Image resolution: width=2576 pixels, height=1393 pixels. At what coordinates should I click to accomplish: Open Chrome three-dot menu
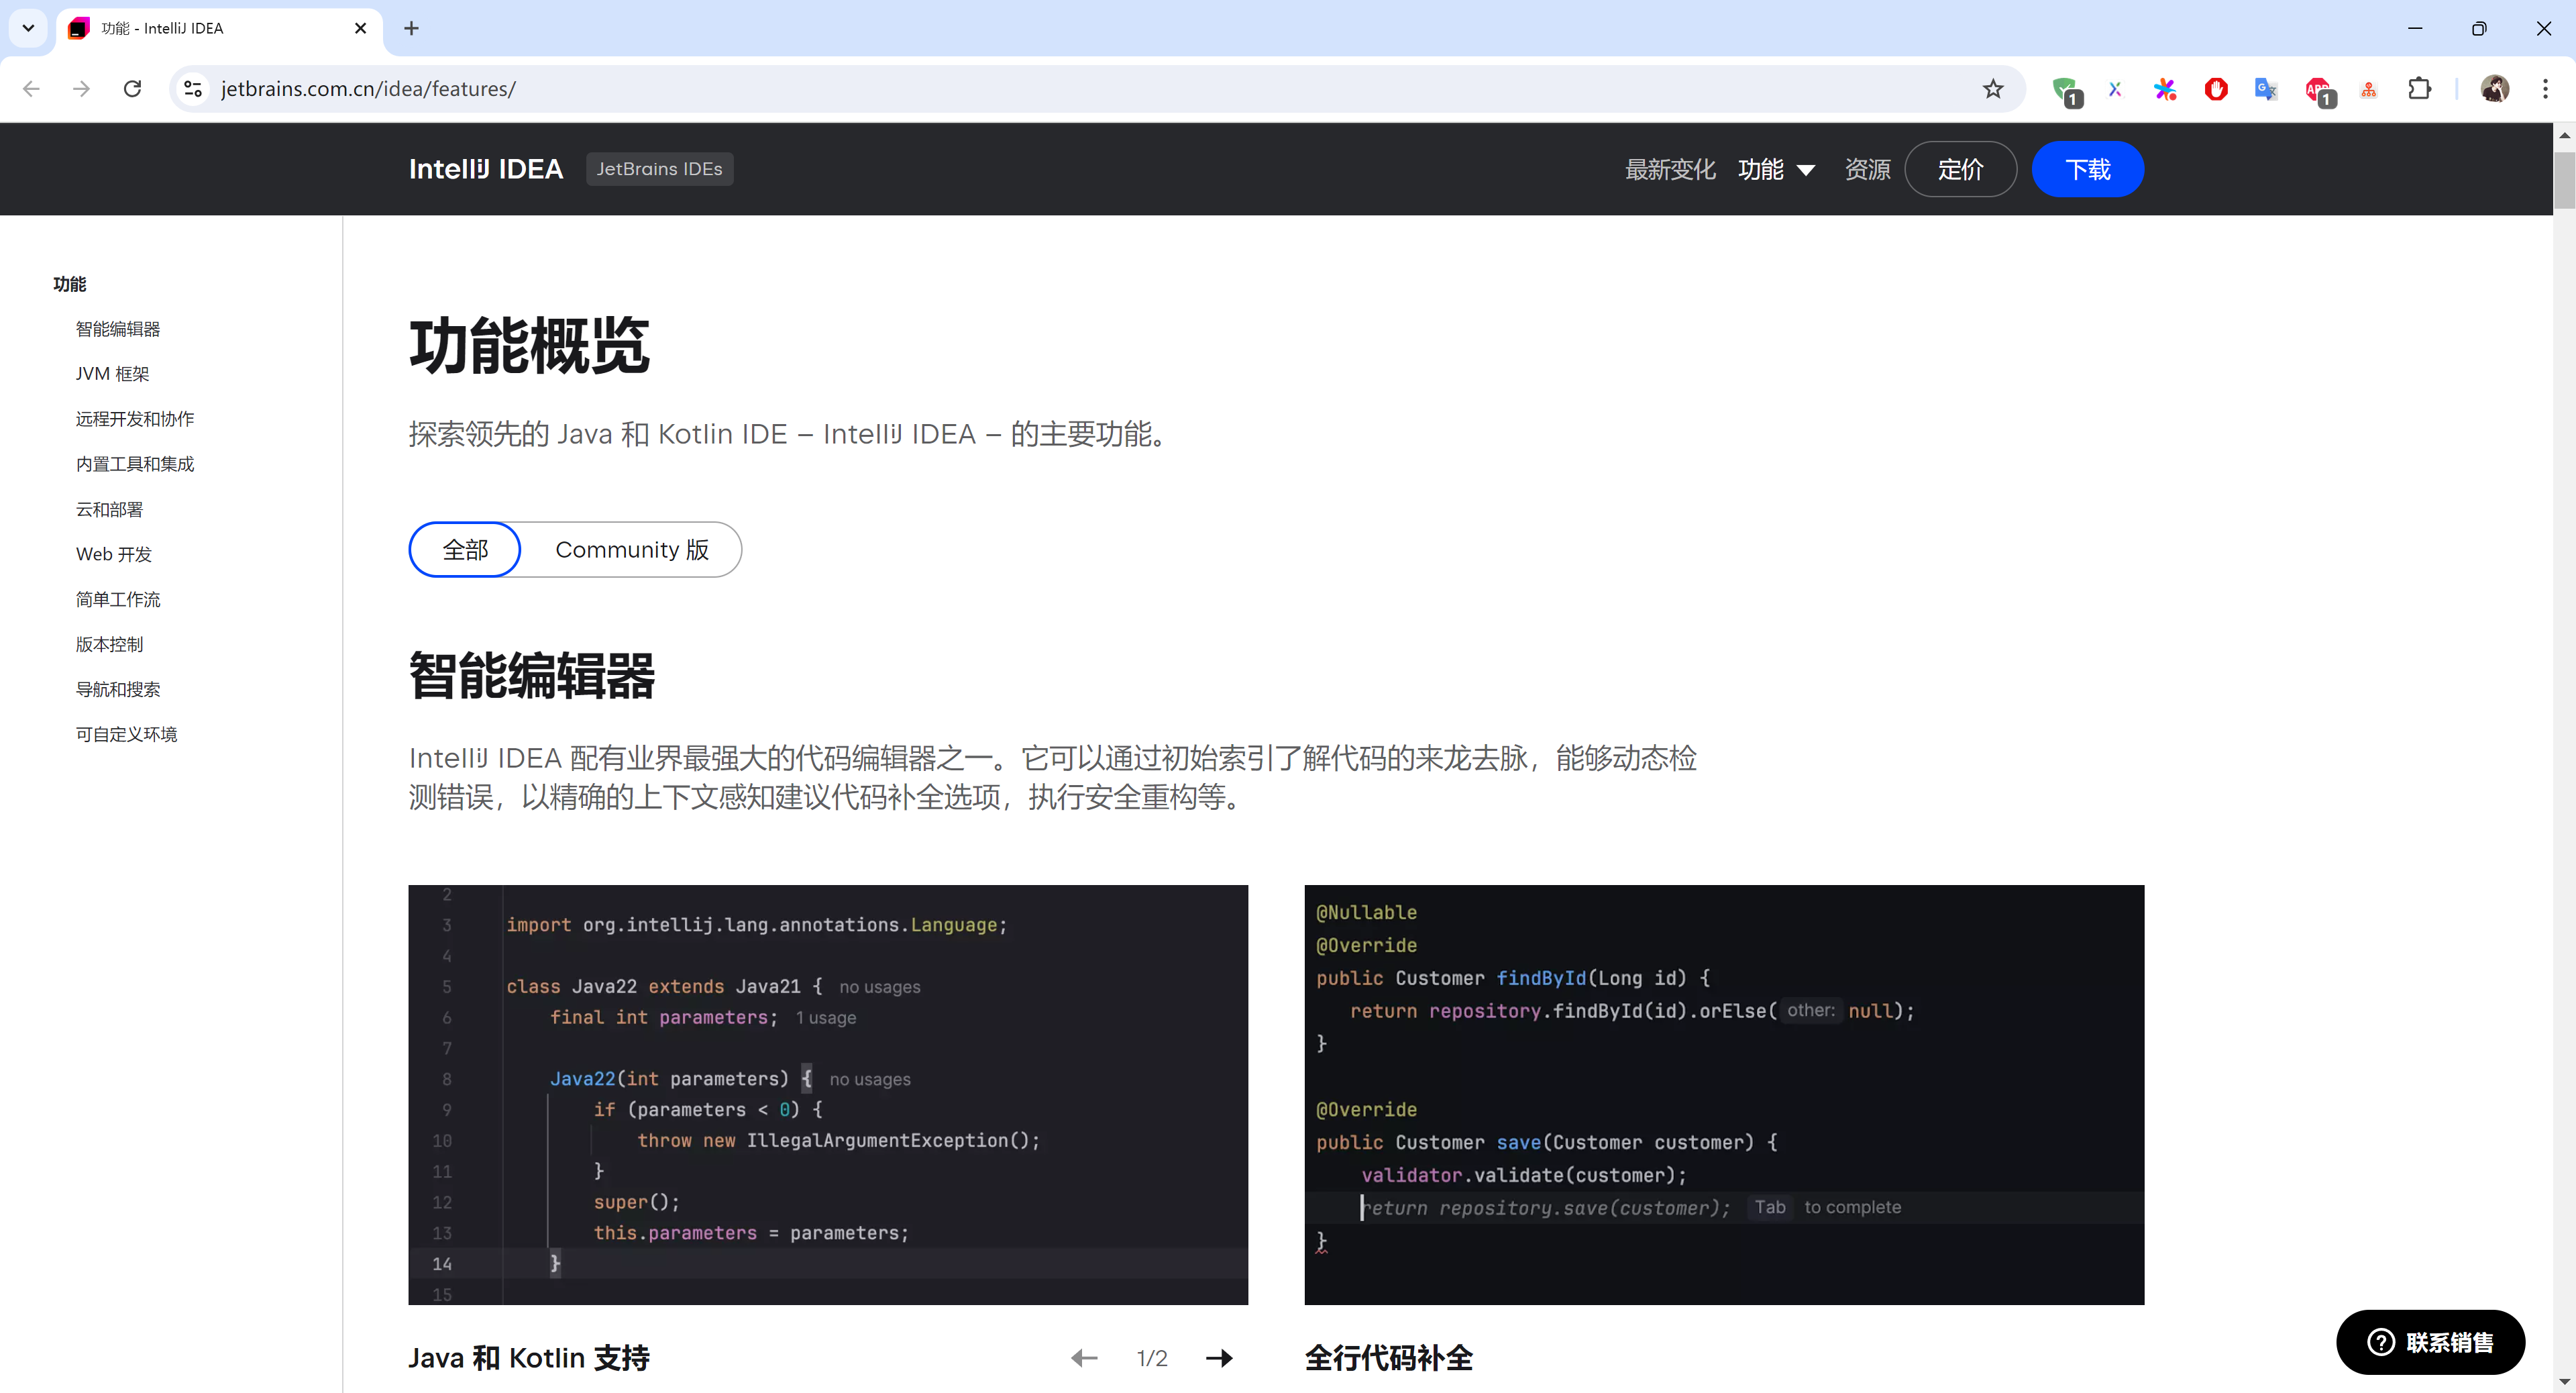coord(2545,89)
